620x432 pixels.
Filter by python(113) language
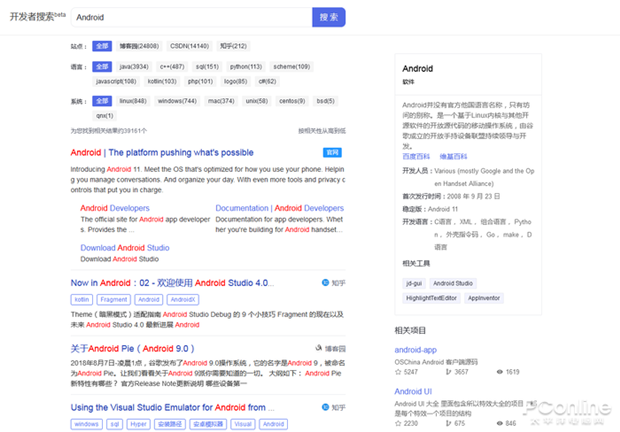pos(246,67)
